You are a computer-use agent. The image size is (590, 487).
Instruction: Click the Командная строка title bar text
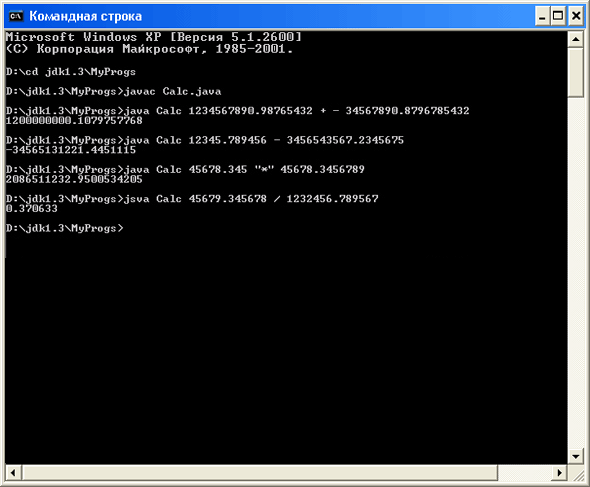coord(85,17)
